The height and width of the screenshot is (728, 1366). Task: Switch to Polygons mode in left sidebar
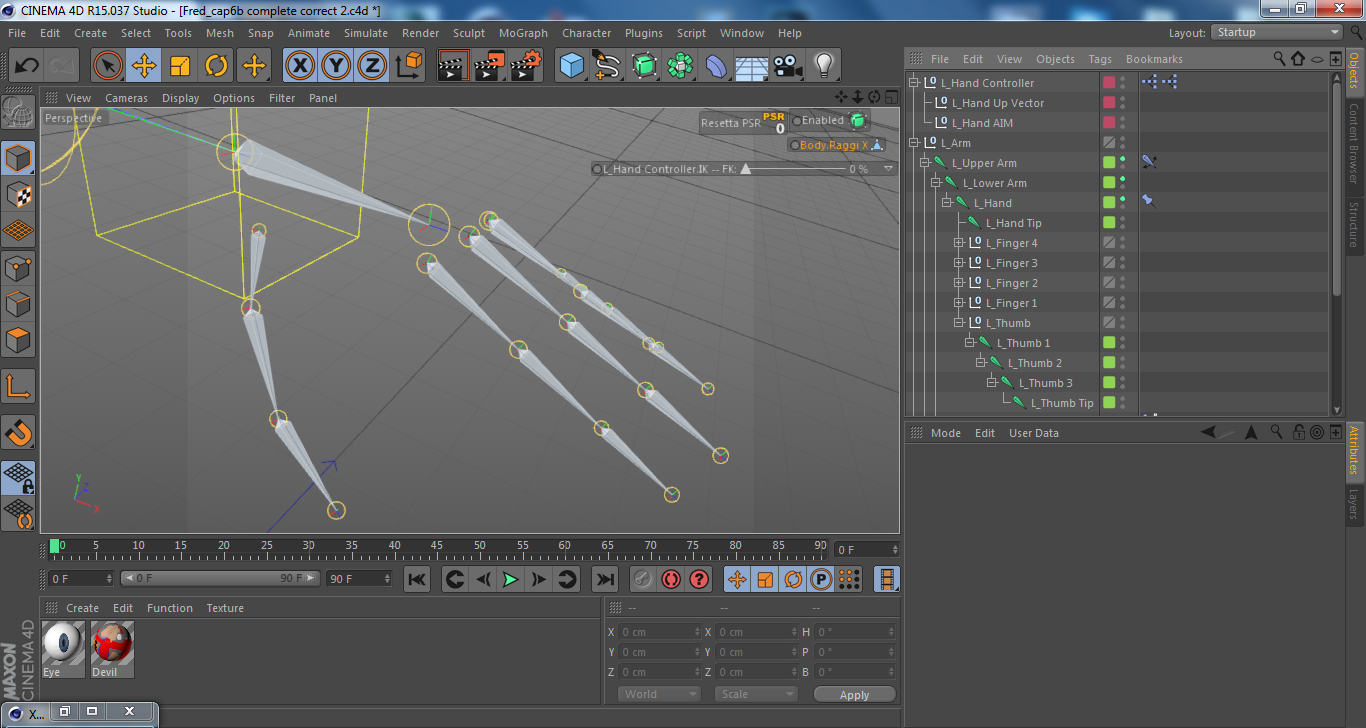18,340
